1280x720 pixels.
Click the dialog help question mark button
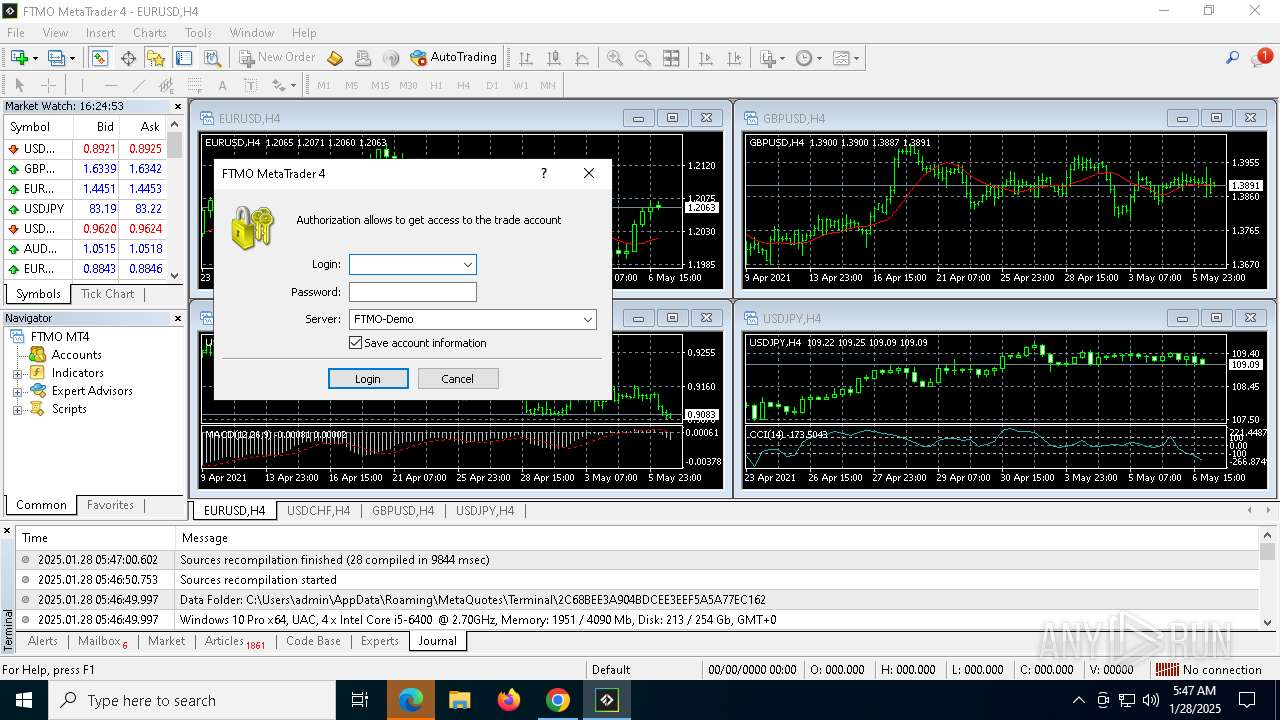544,173
